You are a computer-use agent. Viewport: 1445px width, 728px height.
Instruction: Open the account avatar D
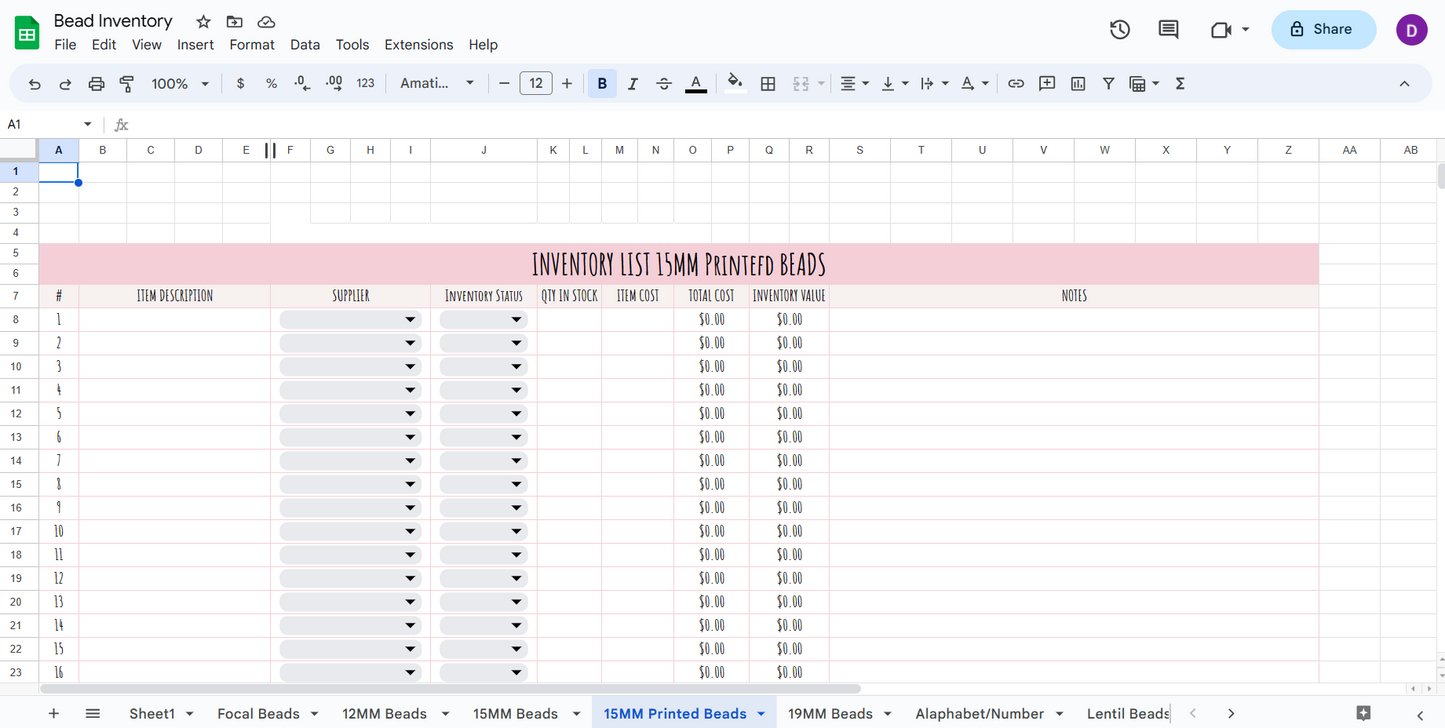pos(1412,30)
